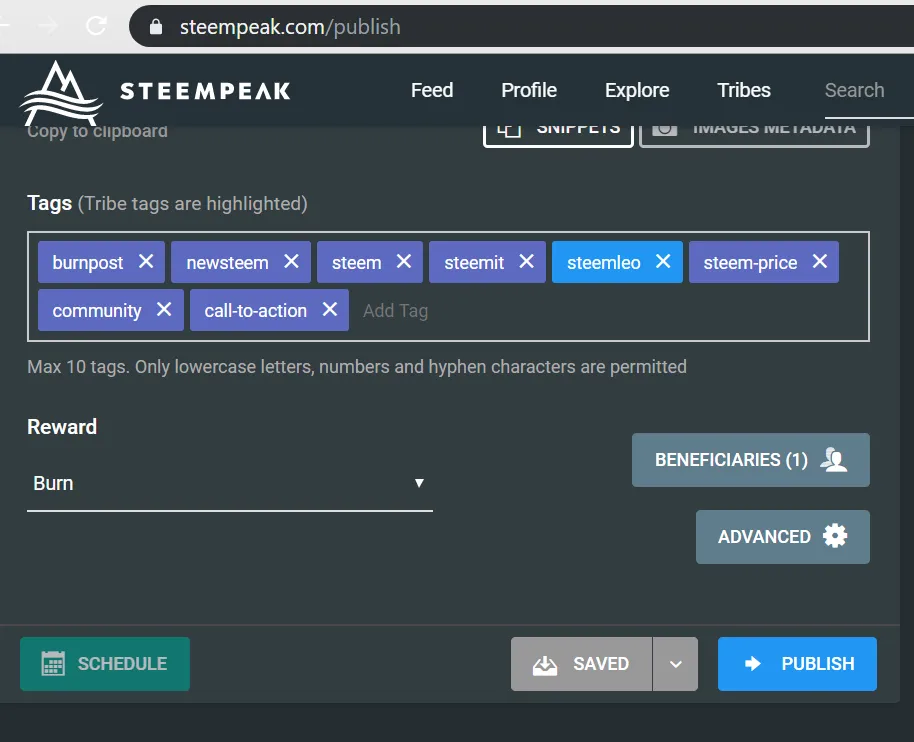
Task: Click the padlock icon in the address bar
Action: pyautogui.click(x=156, y=27)
